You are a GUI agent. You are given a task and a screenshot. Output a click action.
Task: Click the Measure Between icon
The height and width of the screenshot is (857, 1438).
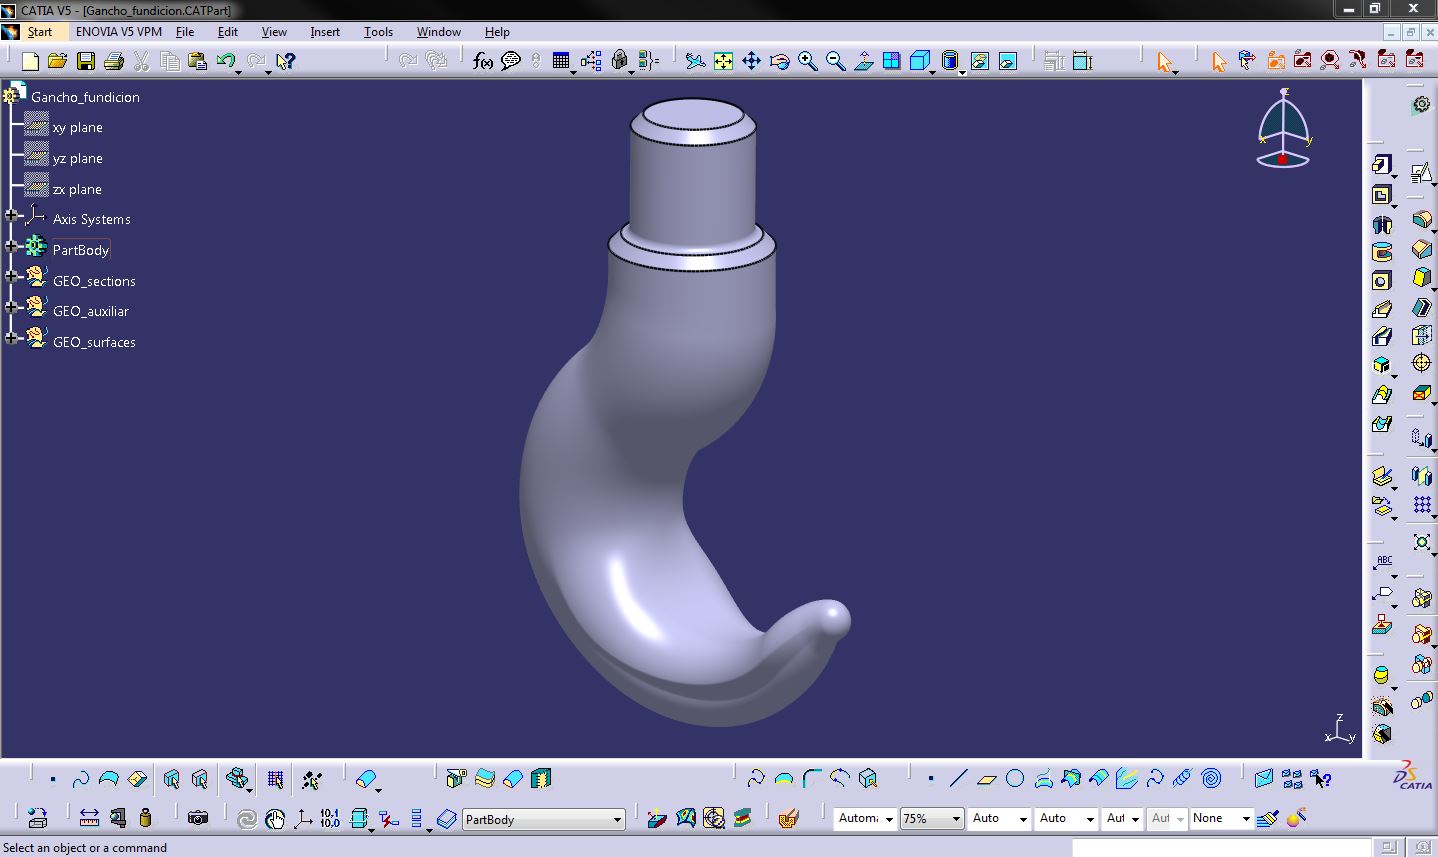89,818
